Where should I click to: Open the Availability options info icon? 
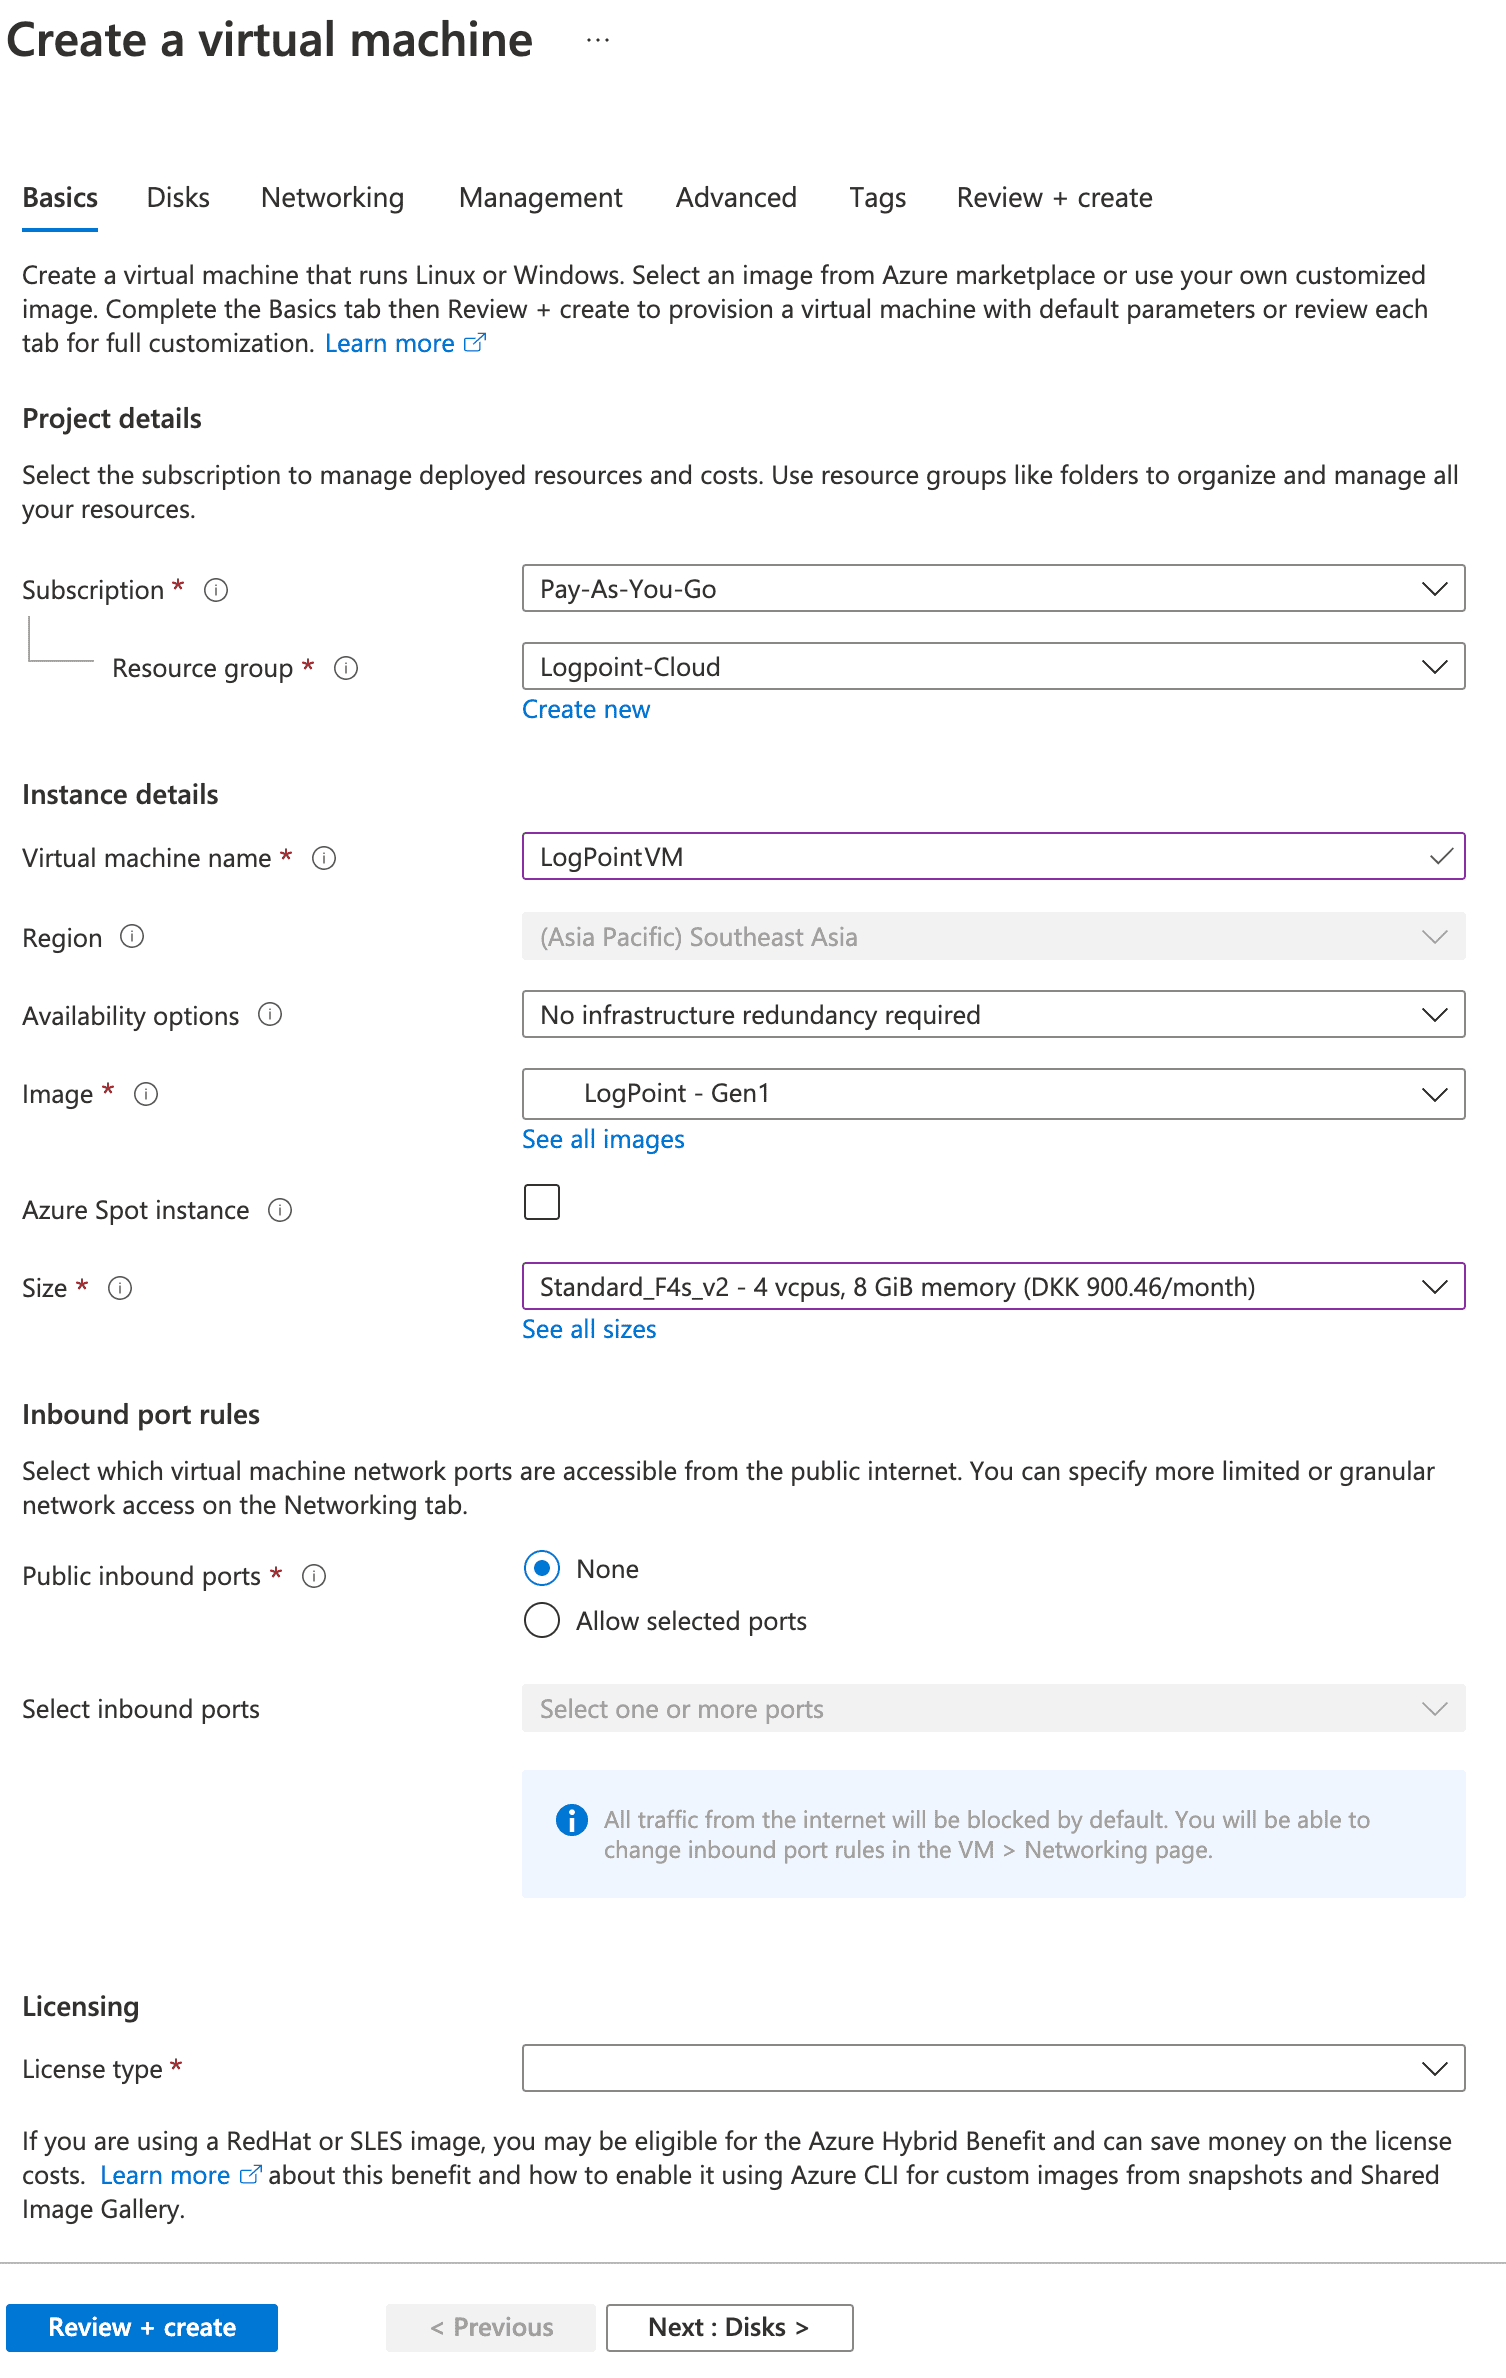coord(268,1015)
